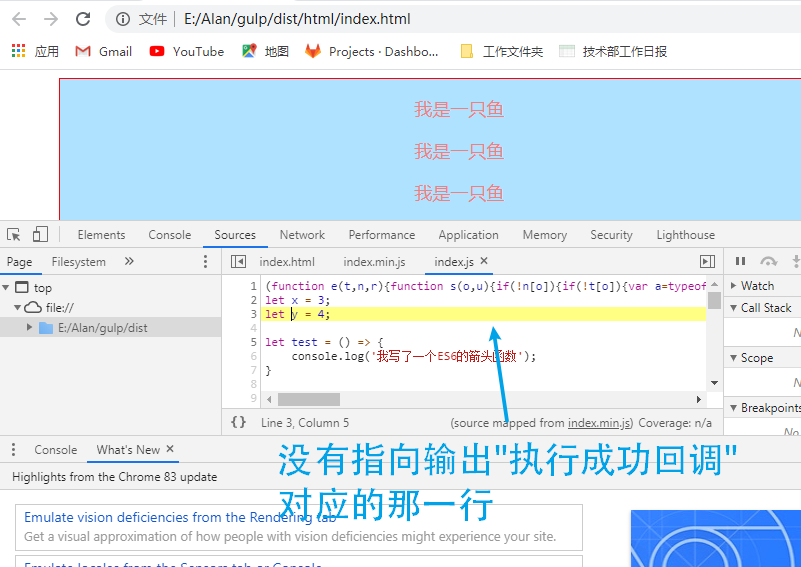Go back with browser back arrow
This screenshot has width=801, height=567.
click(19, 19)
